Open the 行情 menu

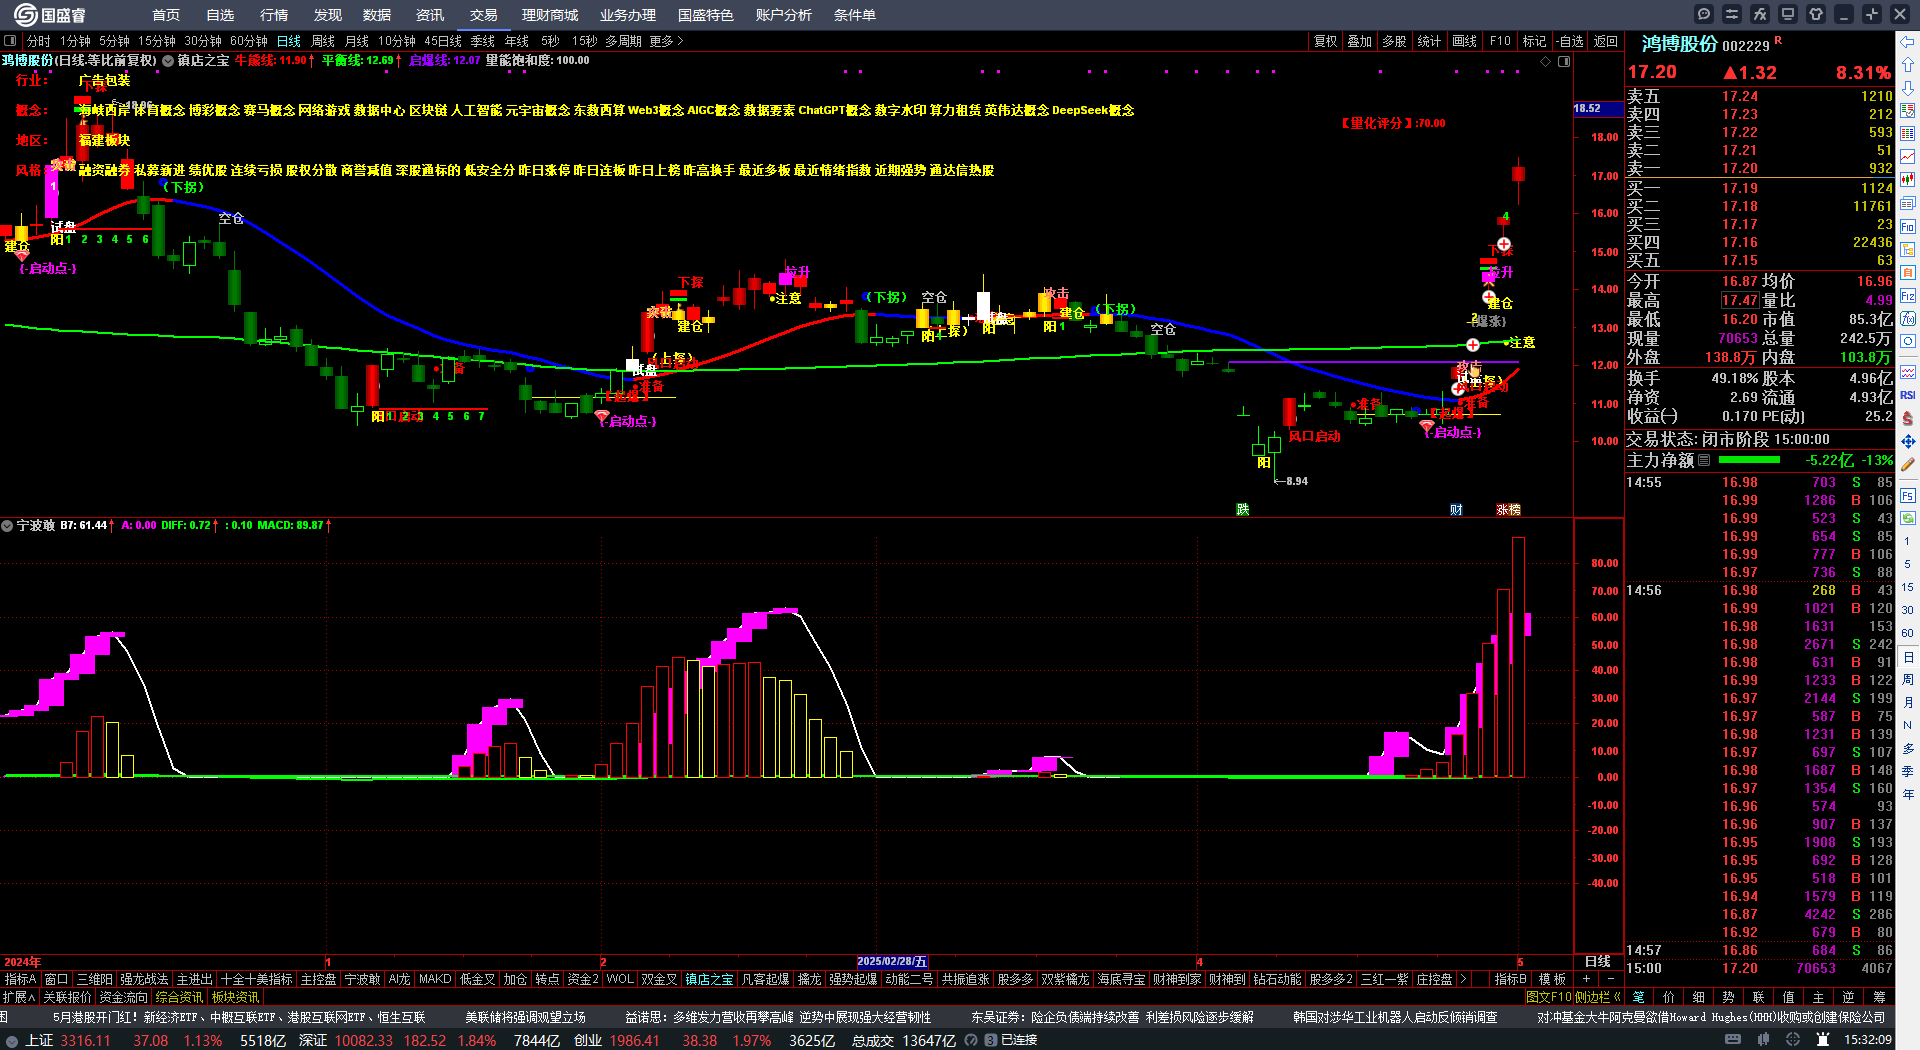coord(274,15)
